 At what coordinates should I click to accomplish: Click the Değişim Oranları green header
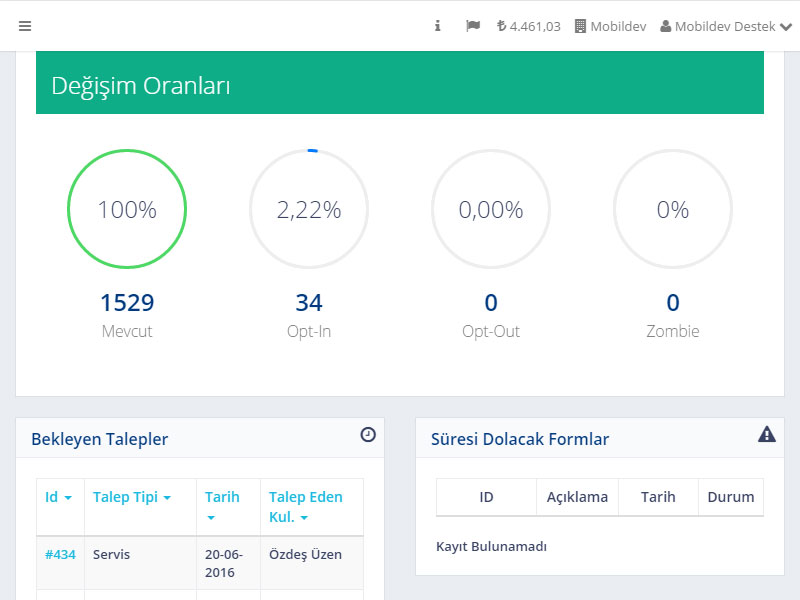pos(400,86)
